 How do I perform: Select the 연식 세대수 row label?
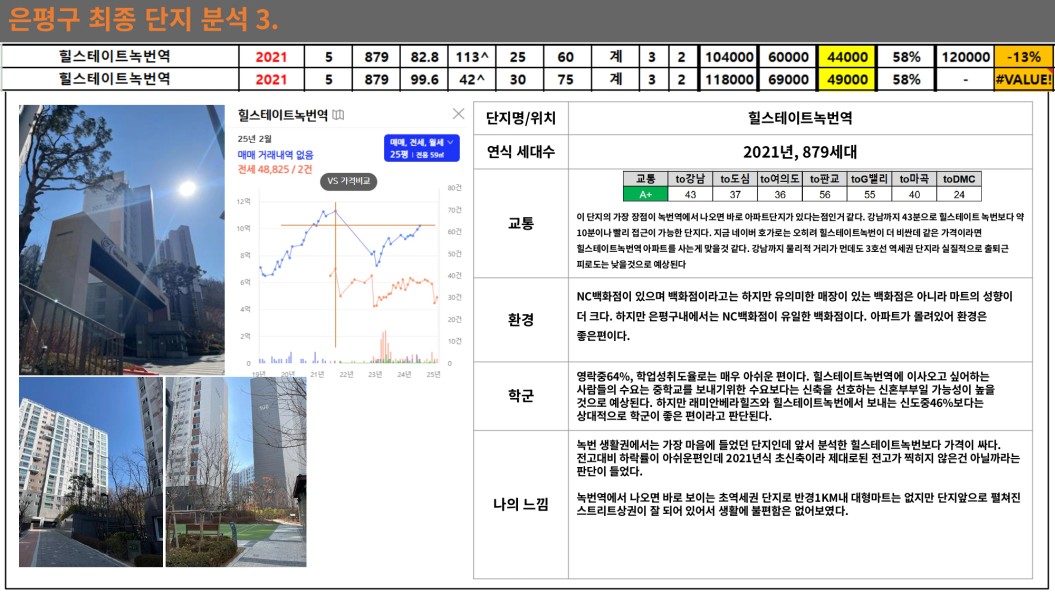point(521,152)
